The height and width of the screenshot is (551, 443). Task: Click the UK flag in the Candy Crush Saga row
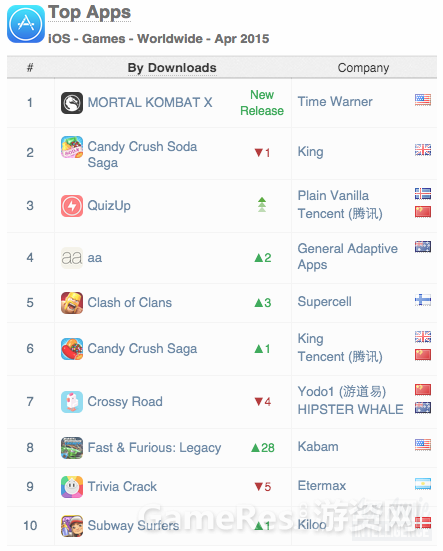pyautogui.click(x=423, y=337)
